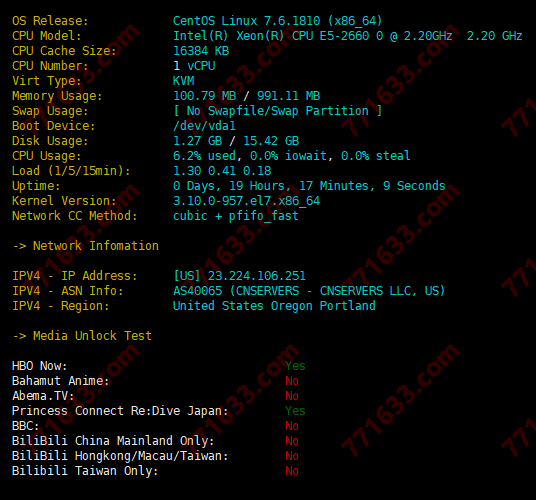
Task: Click the AS40065 CNSERVERS ASN info
Action: (x=309, y=291)
